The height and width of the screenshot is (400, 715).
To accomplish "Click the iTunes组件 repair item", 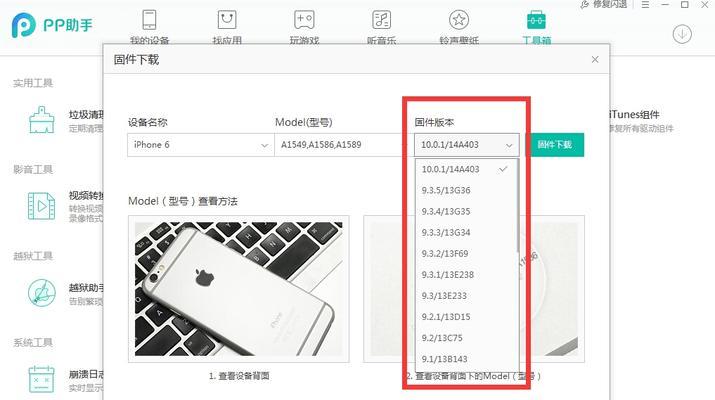I will point(642,120).
